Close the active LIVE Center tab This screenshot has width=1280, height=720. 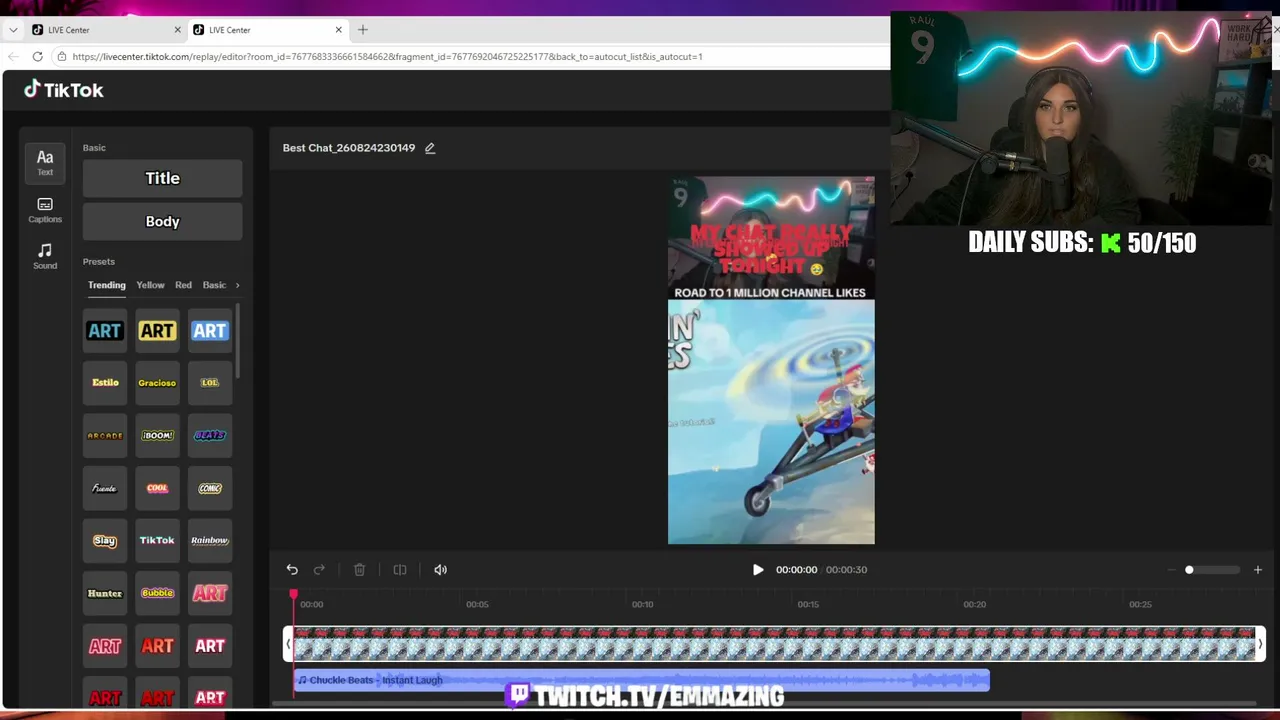point(338,30)
